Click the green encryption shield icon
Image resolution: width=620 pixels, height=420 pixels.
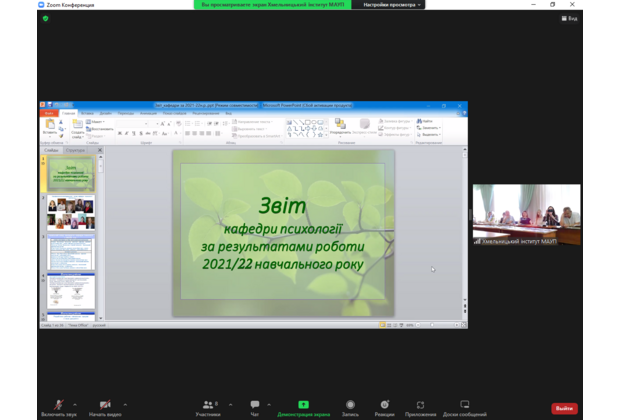pyautogui.click(x=45, y=18)
